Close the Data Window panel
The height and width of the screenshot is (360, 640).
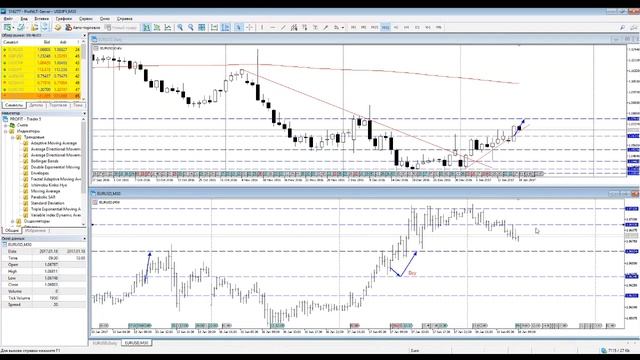coord(84,238)
